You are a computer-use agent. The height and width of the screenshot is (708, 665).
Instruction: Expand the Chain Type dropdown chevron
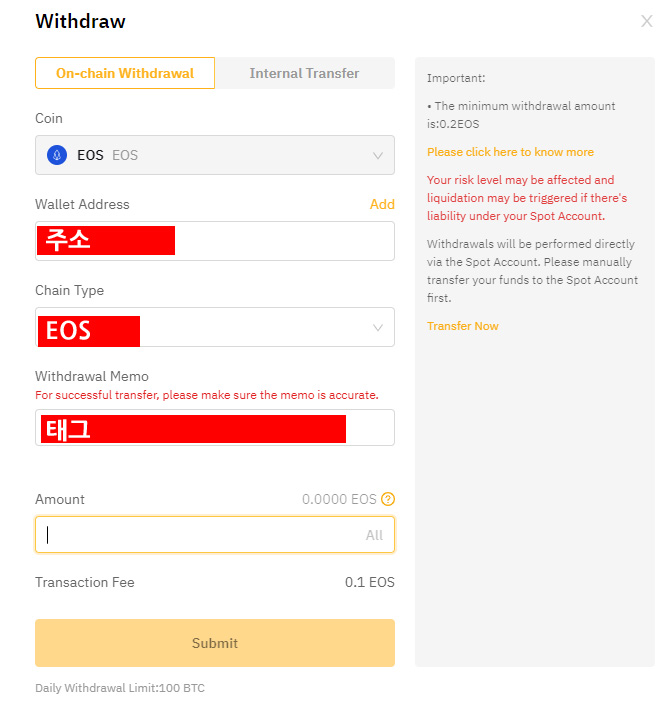point(378,328)
